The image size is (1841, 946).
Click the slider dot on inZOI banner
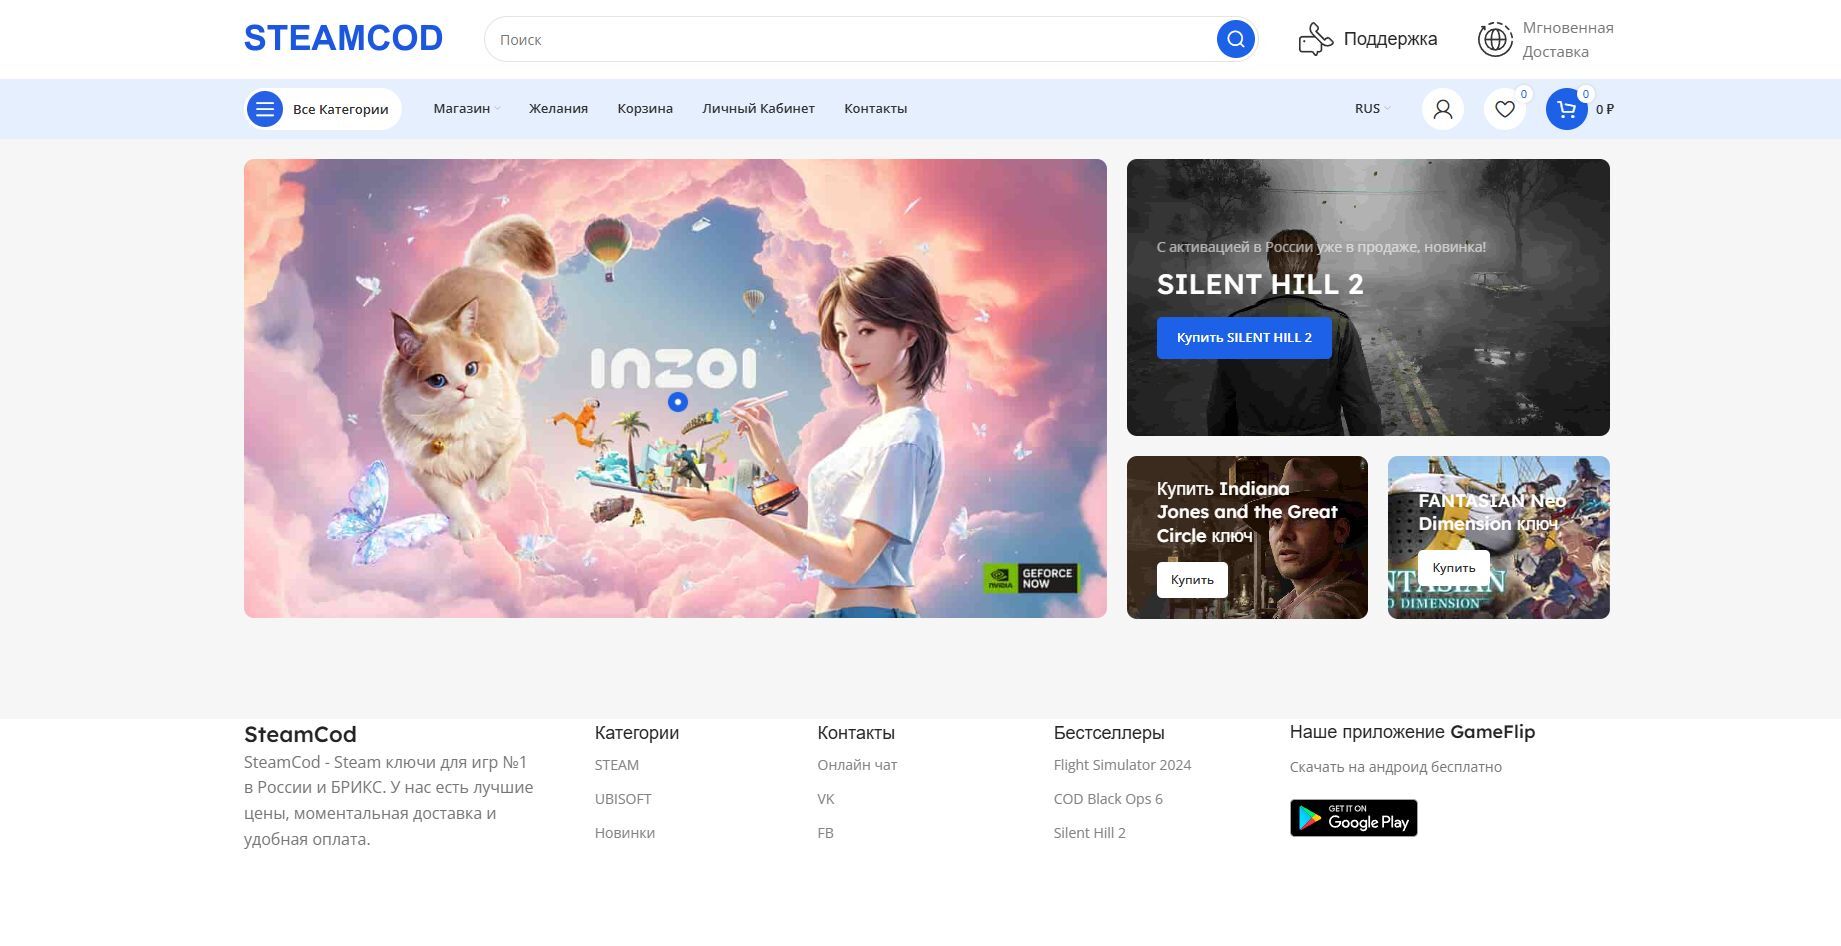(x=678, y=402)
